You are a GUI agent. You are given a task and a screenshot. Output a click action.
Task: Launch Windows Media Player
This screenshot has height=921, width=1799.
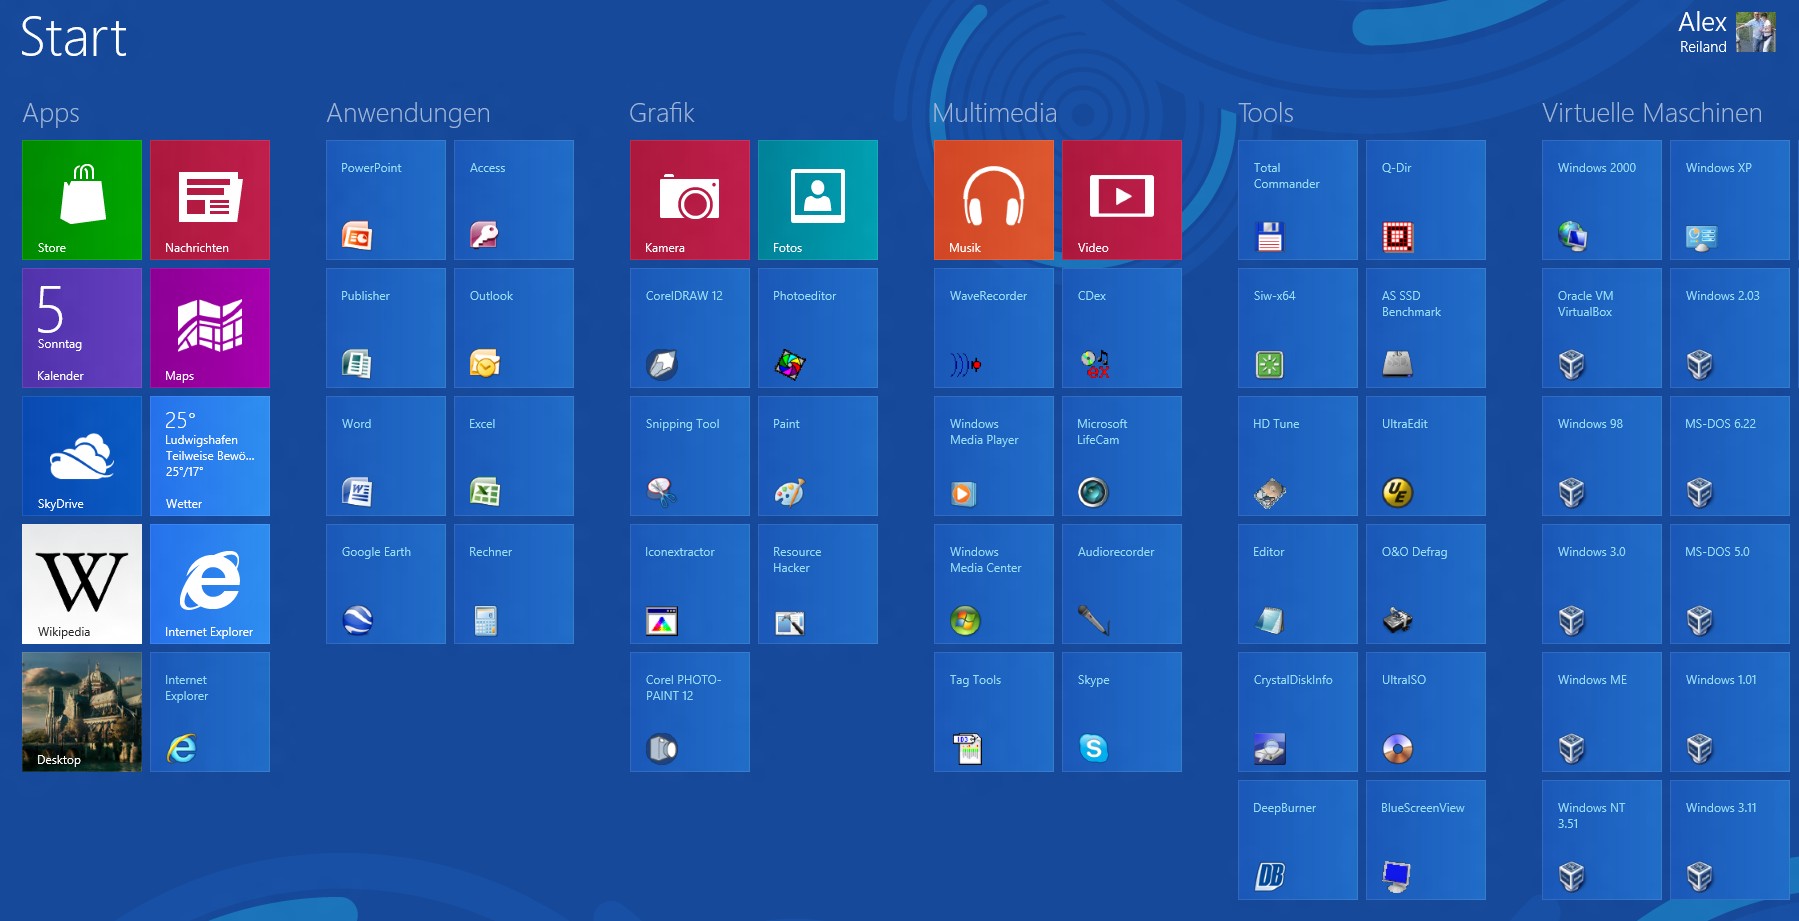tap(994, 456)
